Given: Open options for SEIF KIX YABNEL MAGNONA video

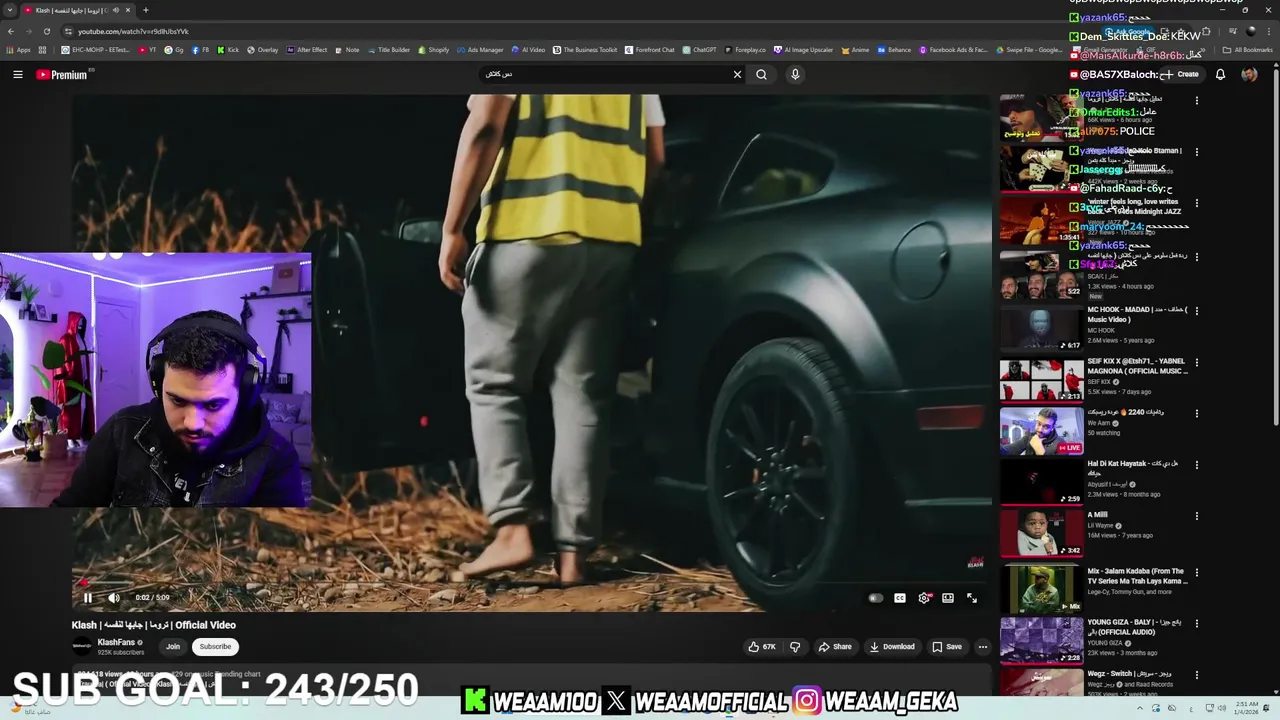Looking at the screenshot, I should point(1196,363).
